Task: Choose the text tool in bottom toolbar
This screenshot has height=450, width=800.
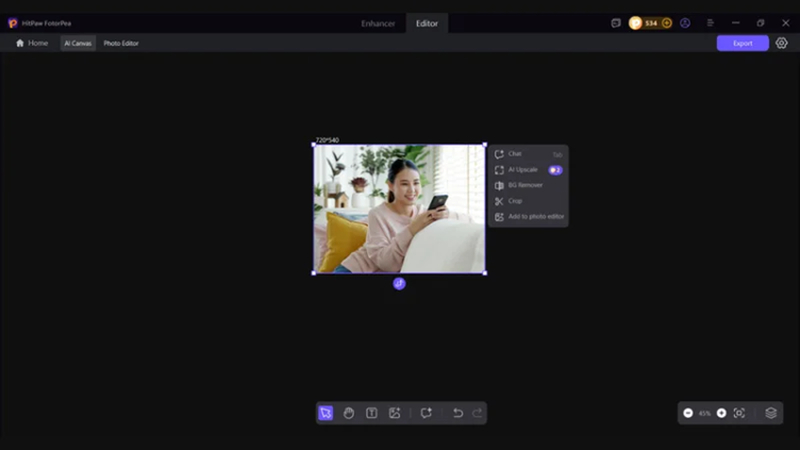Action: 371,413
